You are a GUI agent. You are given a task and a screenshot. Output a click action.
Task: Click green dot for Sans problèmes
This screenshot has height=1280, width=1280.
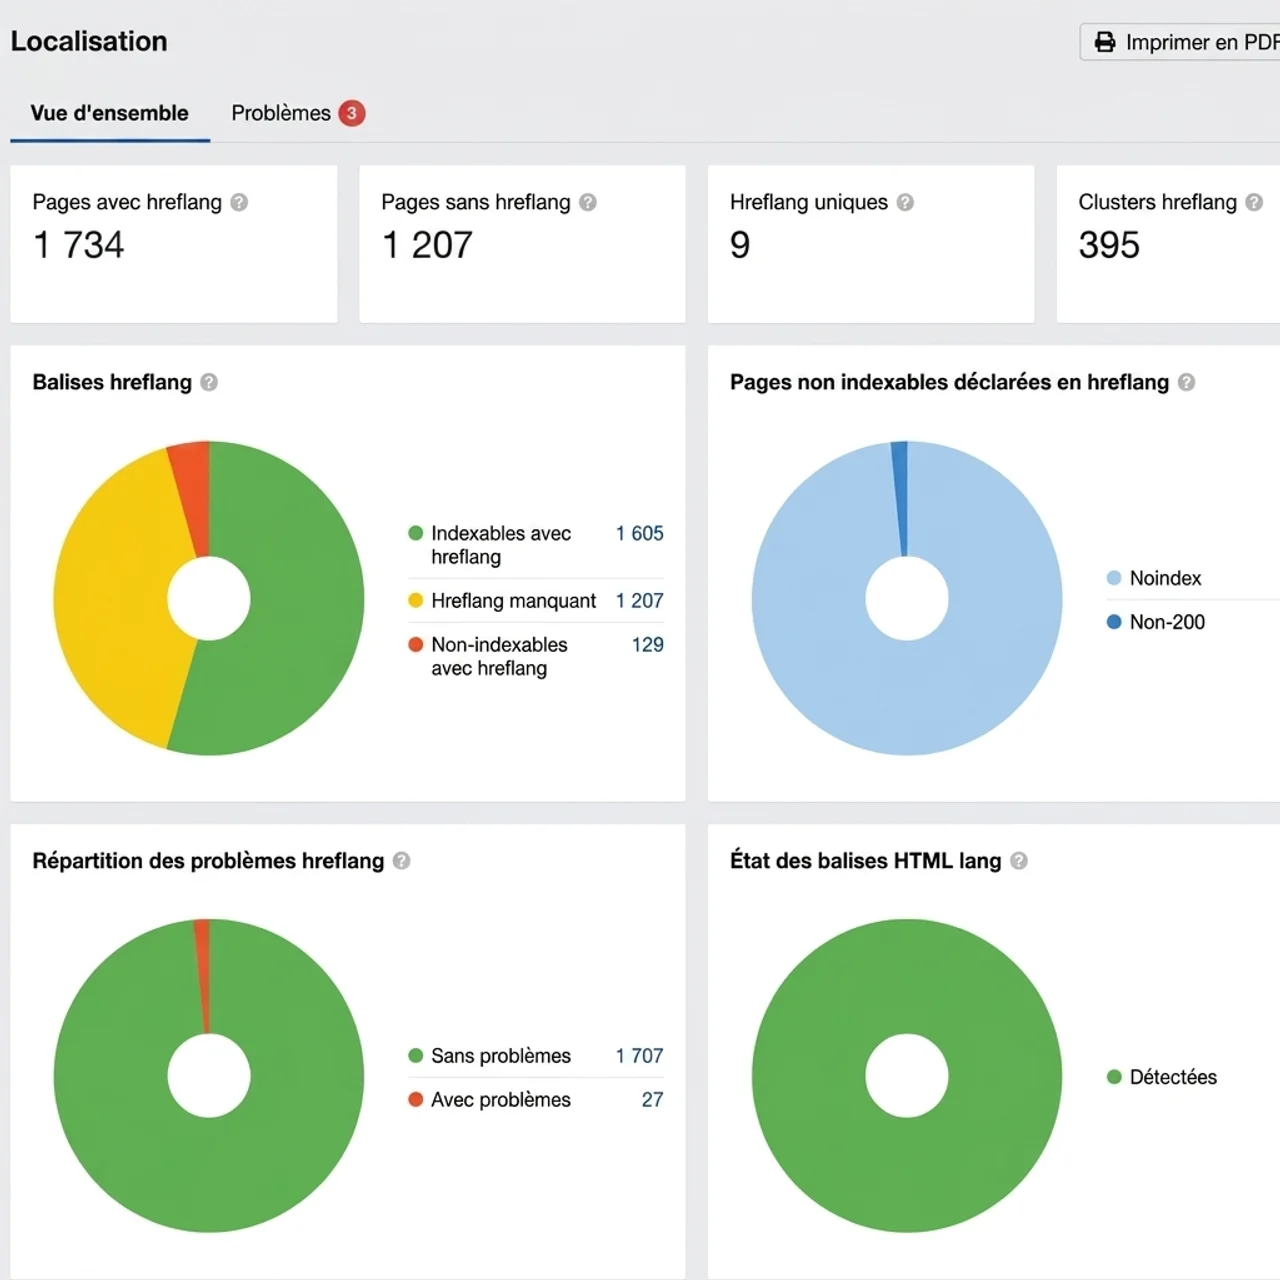[416, 1055]
